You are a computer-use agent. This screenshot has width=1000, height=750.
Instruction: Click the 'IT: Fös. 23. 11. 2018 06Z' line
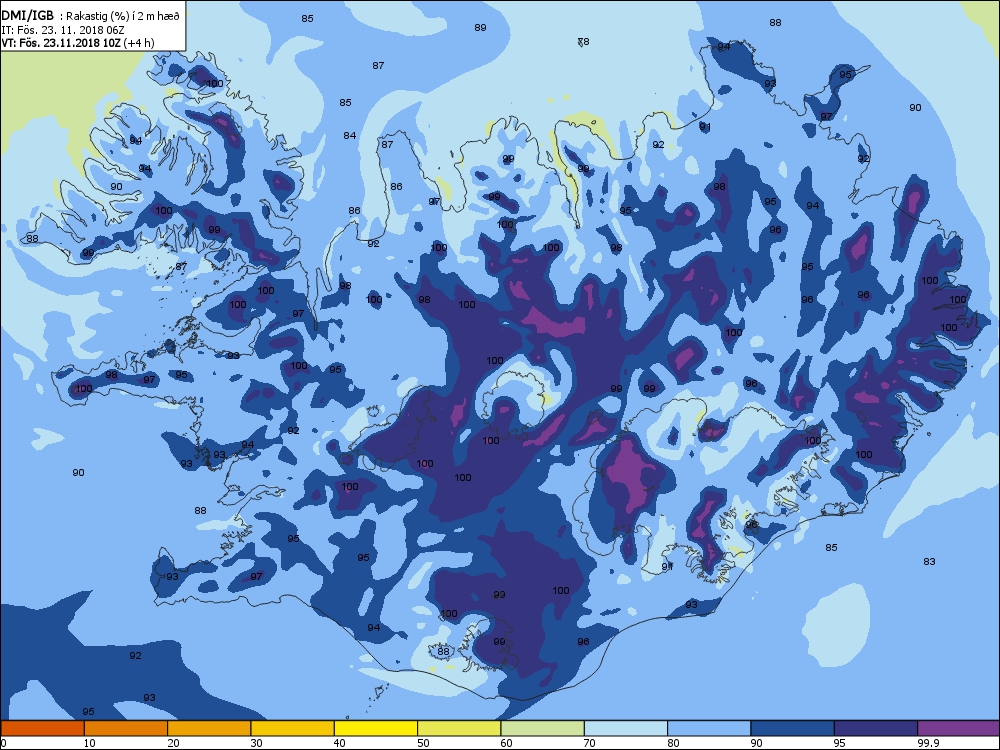point(62,30)
